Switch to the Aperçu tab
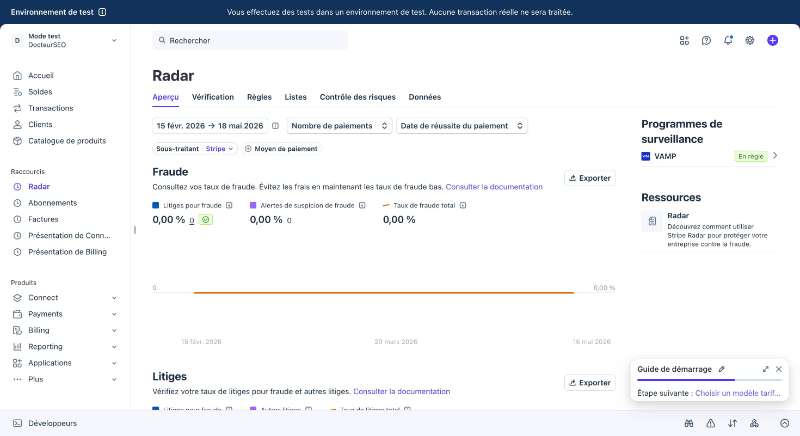 coord(165,97)
